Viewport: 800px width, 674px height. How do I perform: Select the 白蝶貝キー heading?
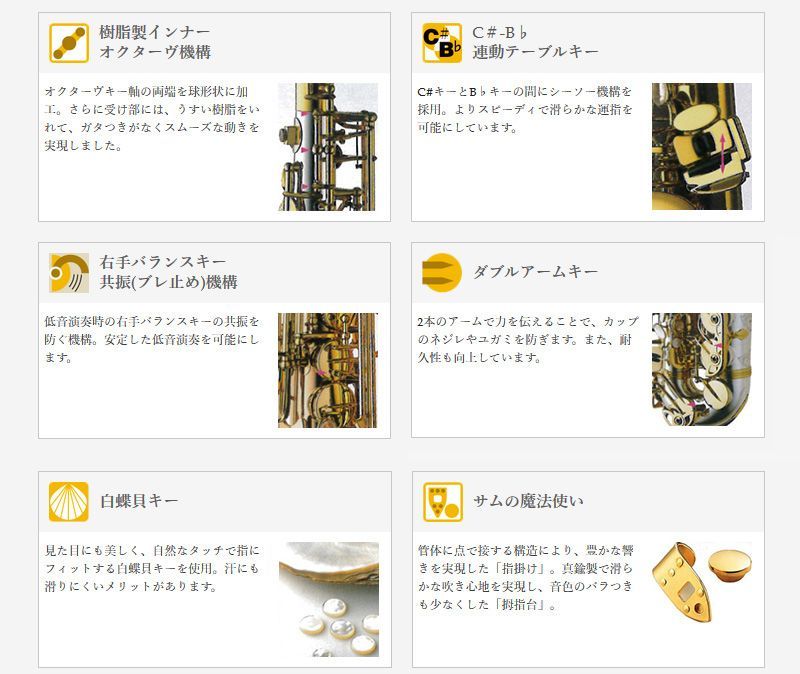[139, 501]
